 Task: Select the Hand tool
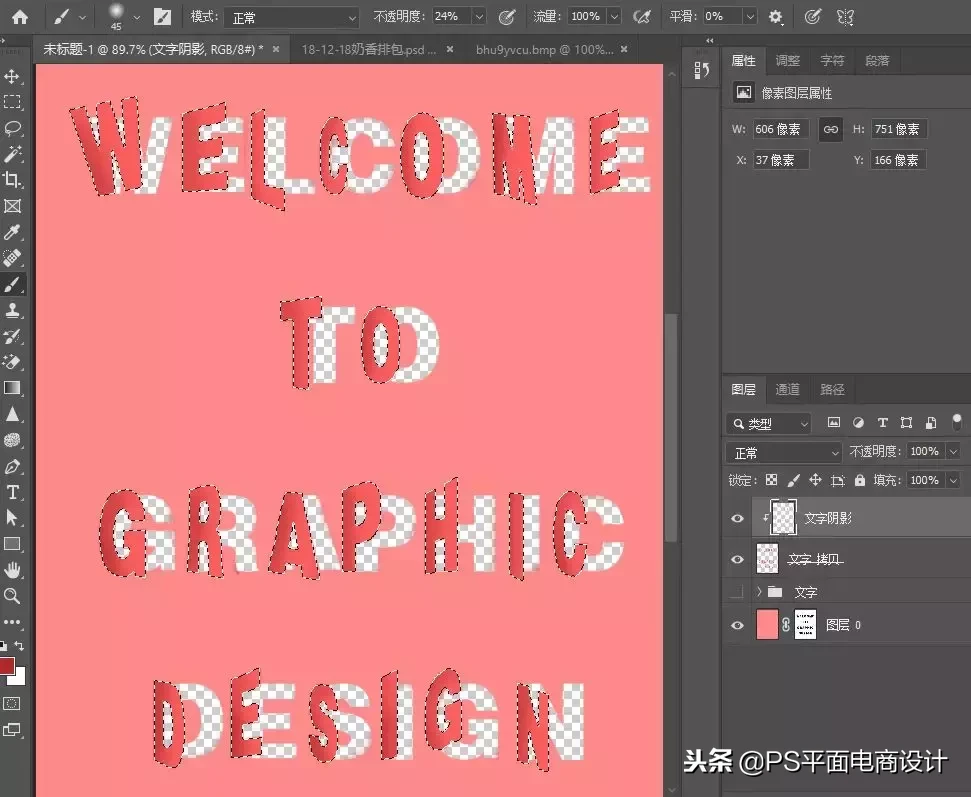[12, 570]
